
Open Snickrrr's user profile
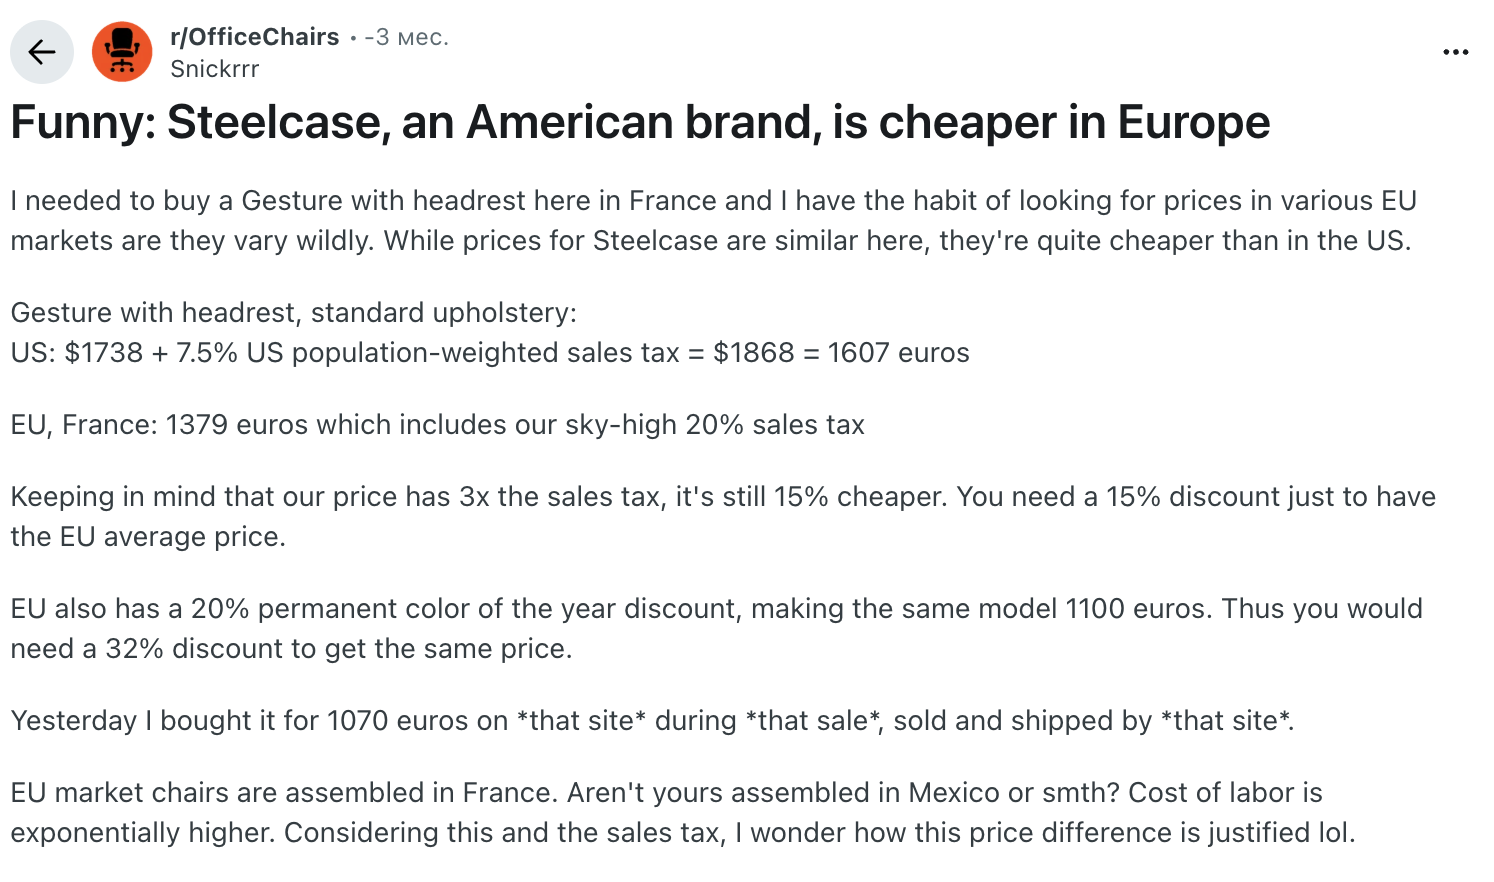(x=214, y=69)
